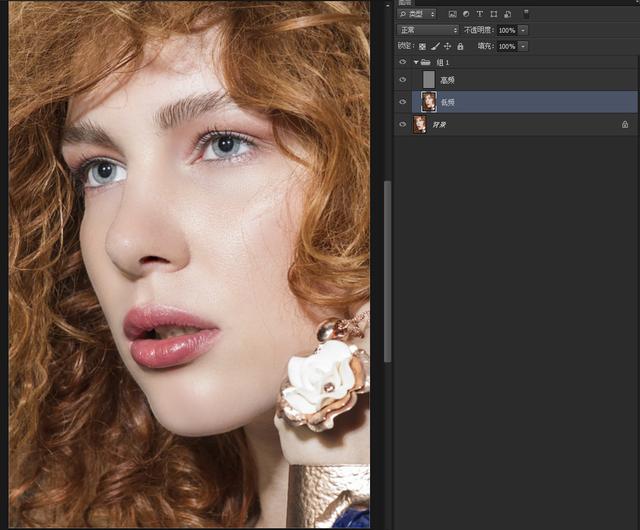Switch to the 图层 panel tab
This screenshot has height=530, width=640.
click(x=405, y=3)
